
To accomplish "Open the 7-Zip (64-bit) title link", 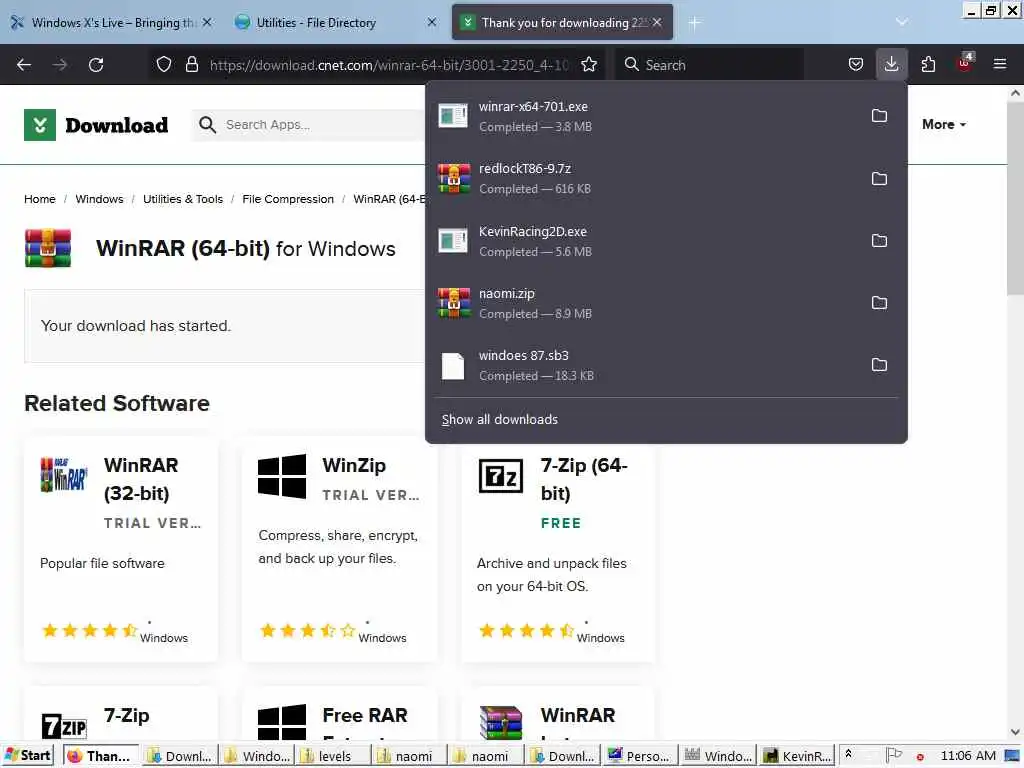I will pyautogui.click(x=584, y=479).
